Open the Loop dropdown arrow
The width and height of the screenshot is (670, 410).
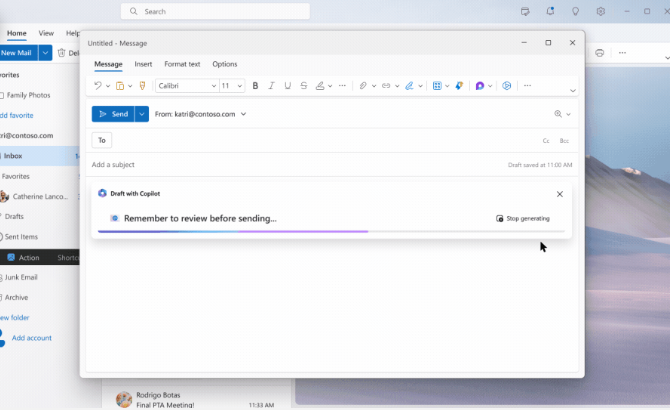(490, 86)
